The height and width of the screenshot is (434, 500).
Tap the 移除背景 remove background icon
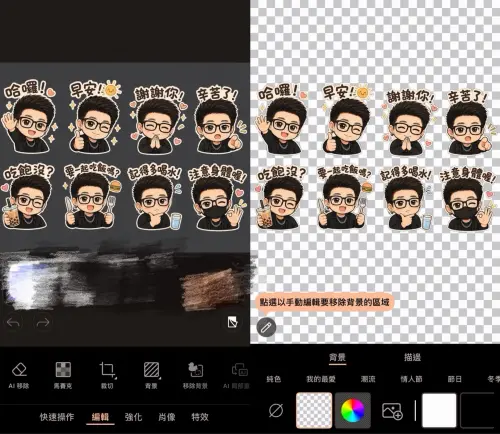click(x=195, y=375)
